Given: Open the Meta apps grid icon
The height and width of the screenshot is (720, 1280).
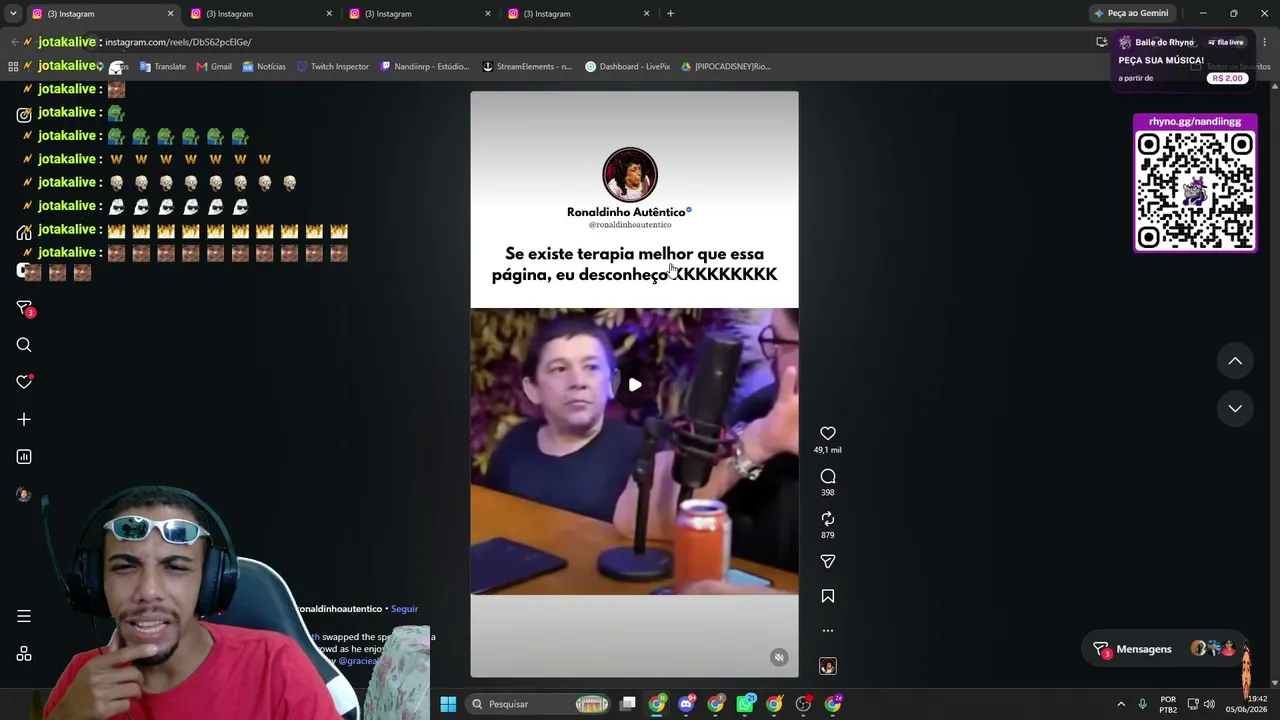Looking at the screenshot, I should click(24, 654).
